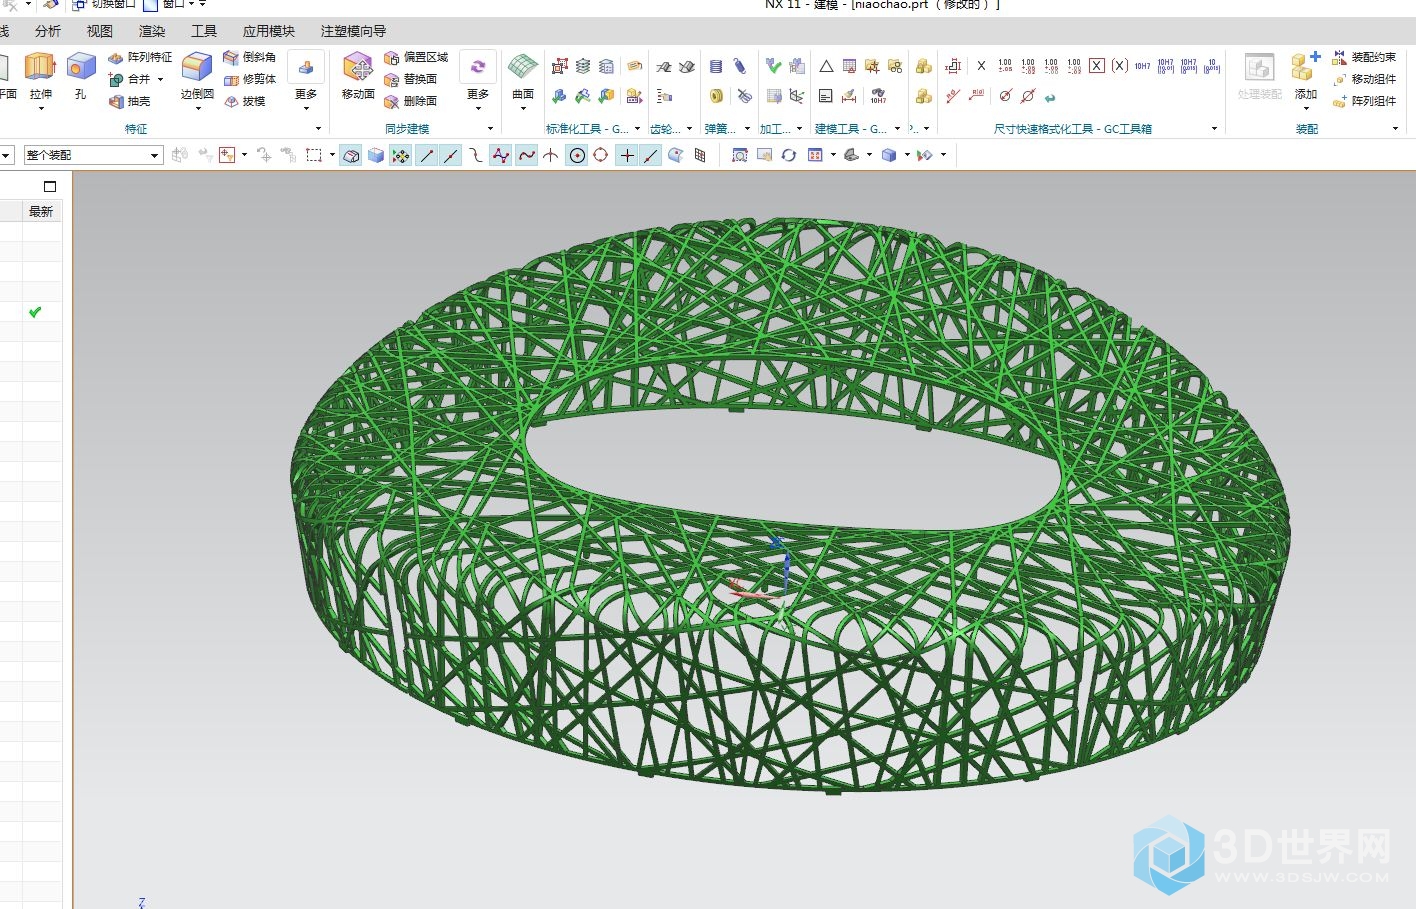Click the 添加 (Add component) icon
Screen dimensions: 1416x909
[x=1305, y=68]
